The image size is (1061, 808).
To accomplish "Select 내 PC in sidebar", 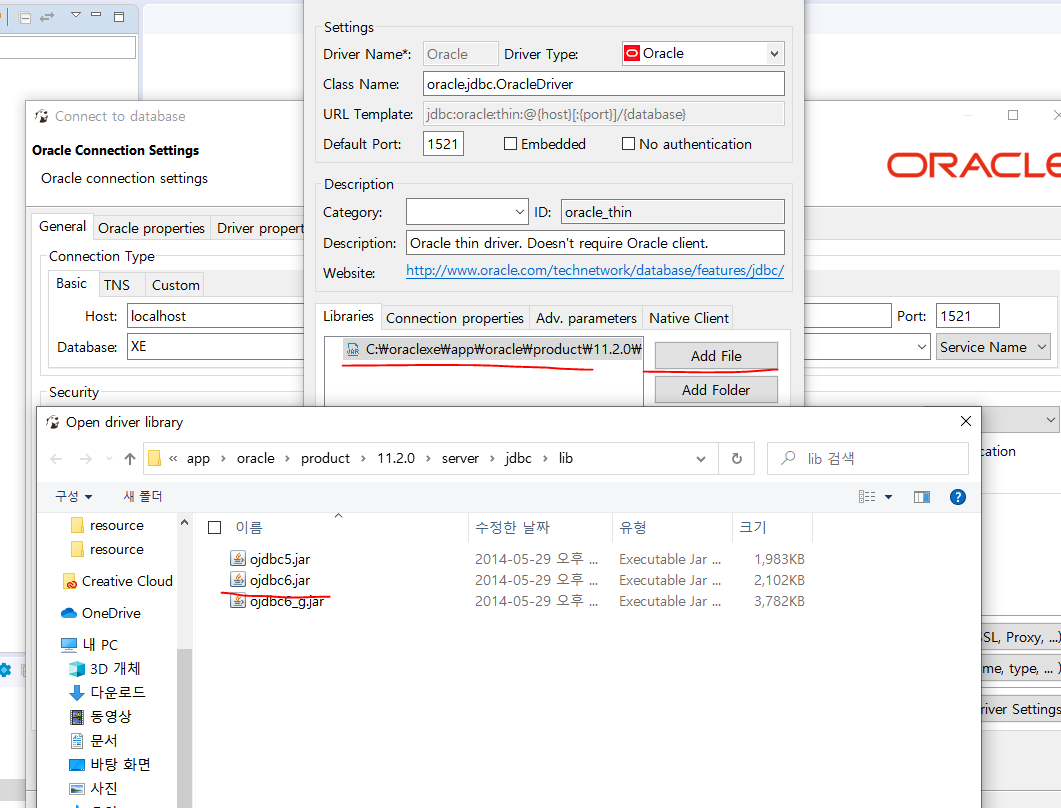I will click(89, 644).
